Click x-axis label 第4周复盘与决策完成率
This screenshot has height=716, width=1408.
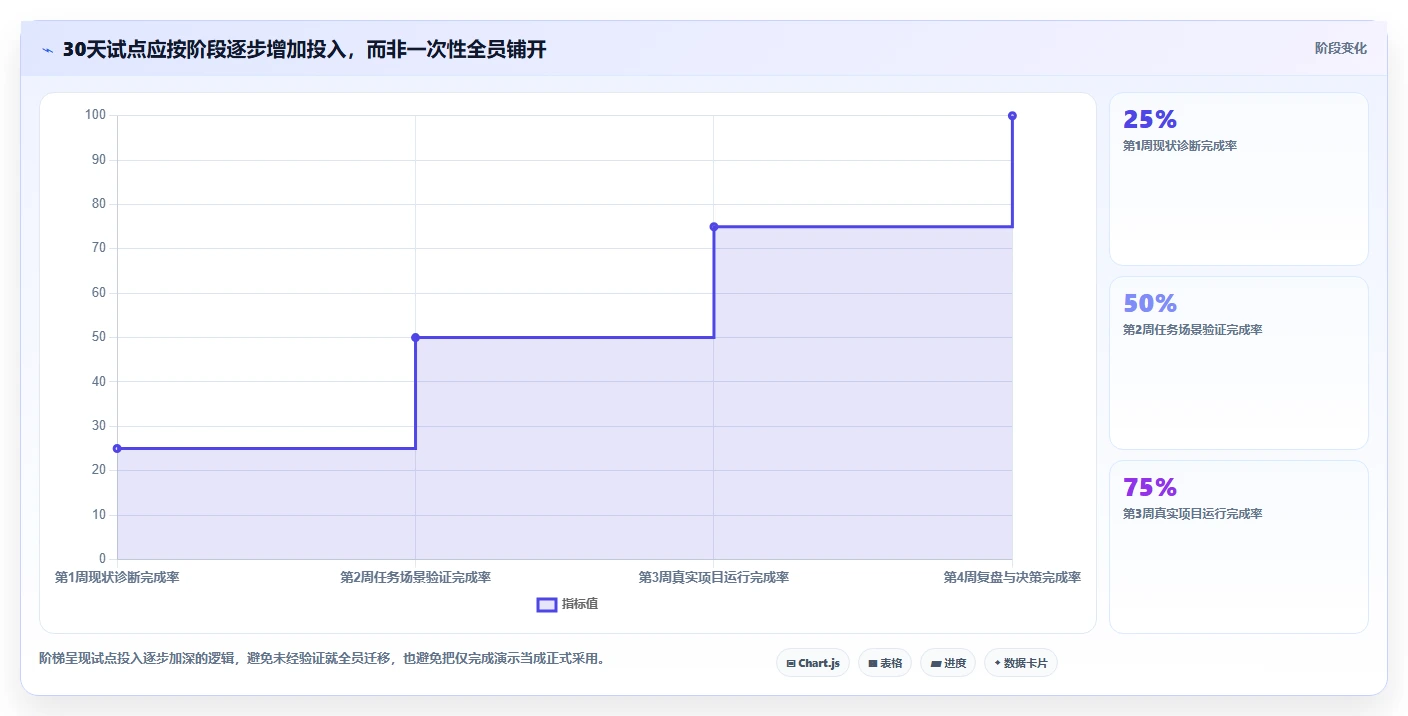pyautogui.click(x=1012, y=577)
